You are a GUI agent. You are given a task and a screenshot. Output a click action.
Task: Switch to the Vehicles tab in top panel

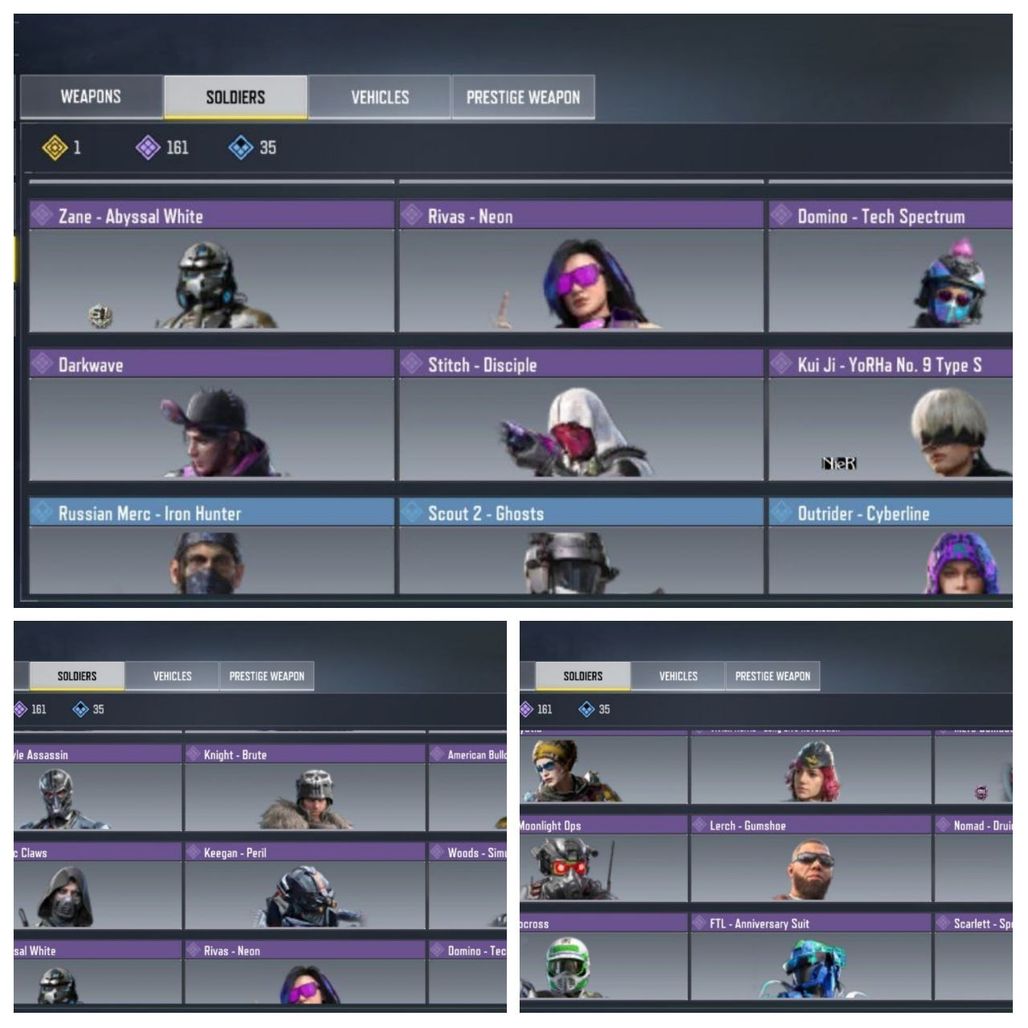[x=380, y=97]
